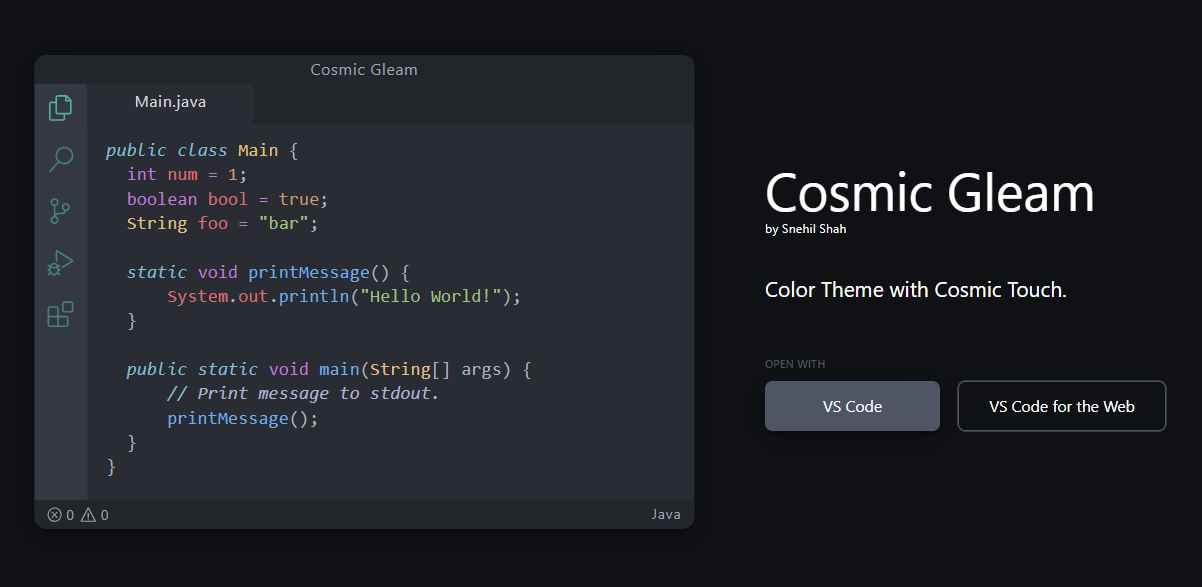
Task: Click the Print message to stdout comment
Action: (303, 393)
